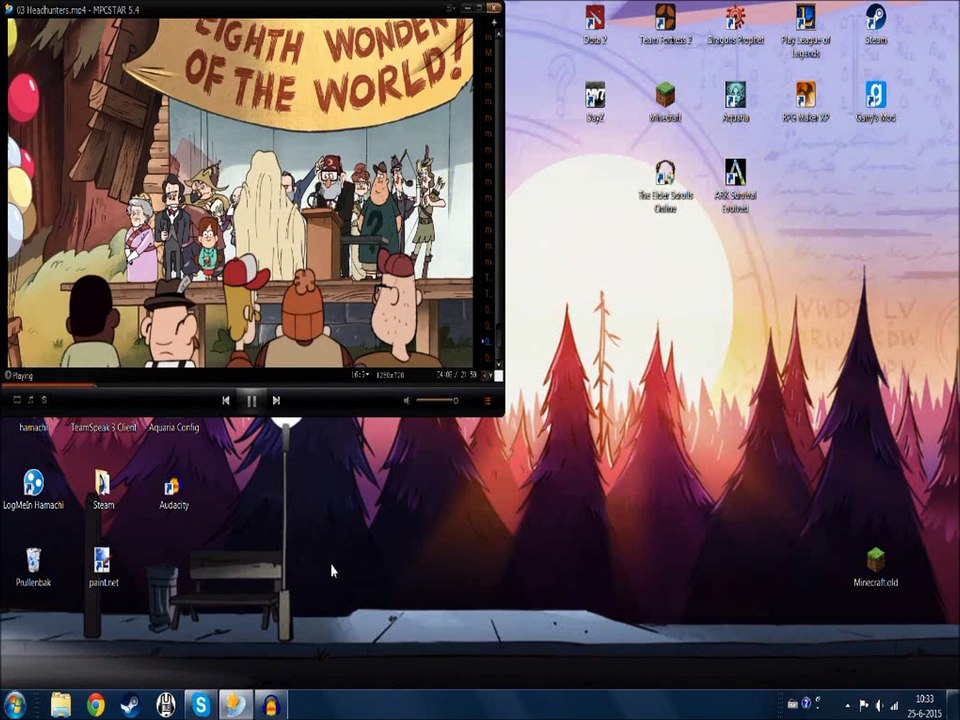Open the Minecraft desktop shortcut
Image resolution: width=960 pixels, height=720 pixels.
[x=666, y=102]
